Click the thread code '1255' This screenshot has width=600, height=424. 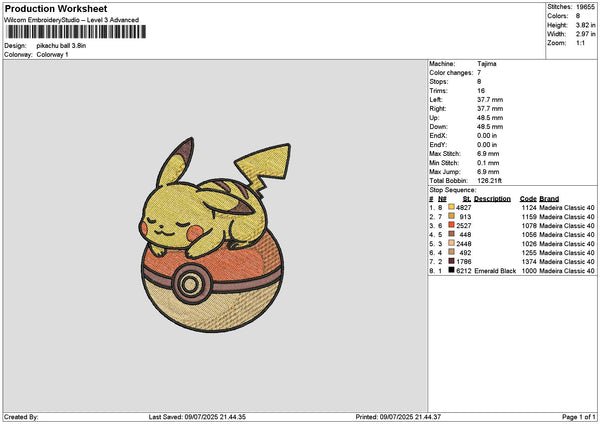(x=529, y=253)
